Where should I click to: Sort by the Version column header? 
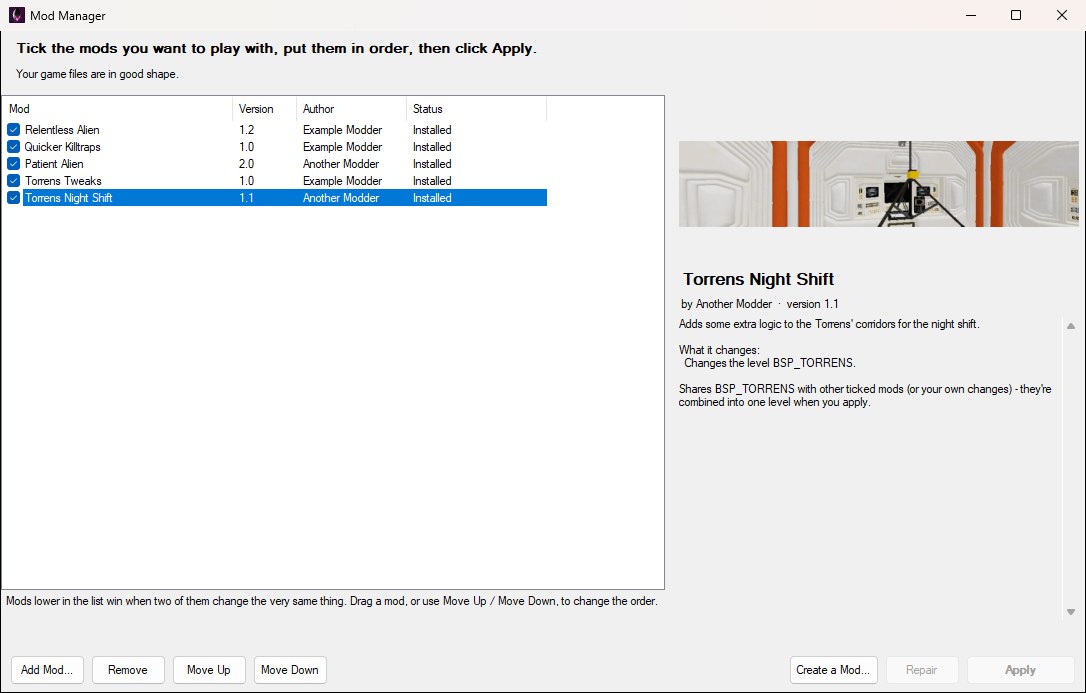coord(265,109)
